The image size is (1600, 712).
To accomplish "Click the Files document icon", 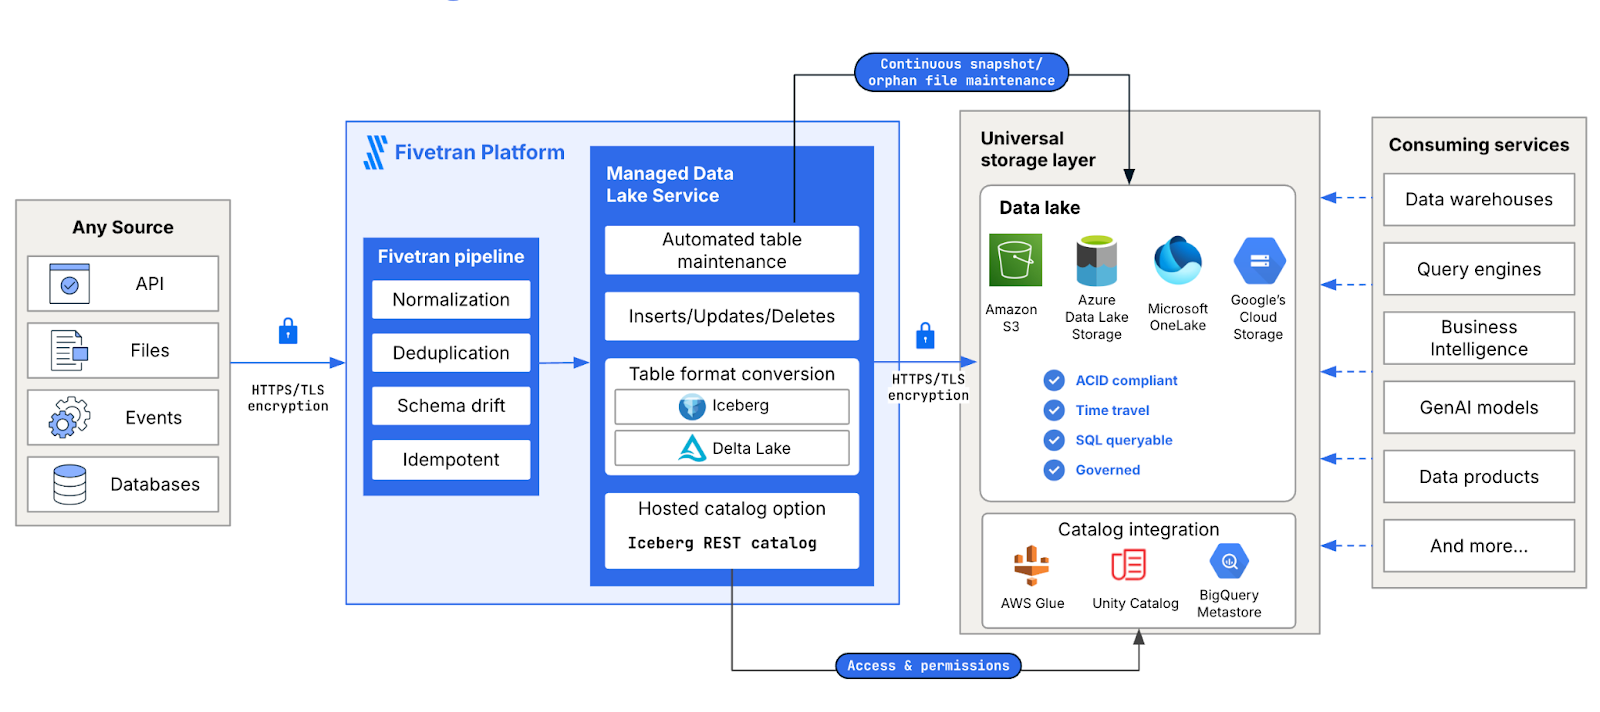I will tap(69, 350).
